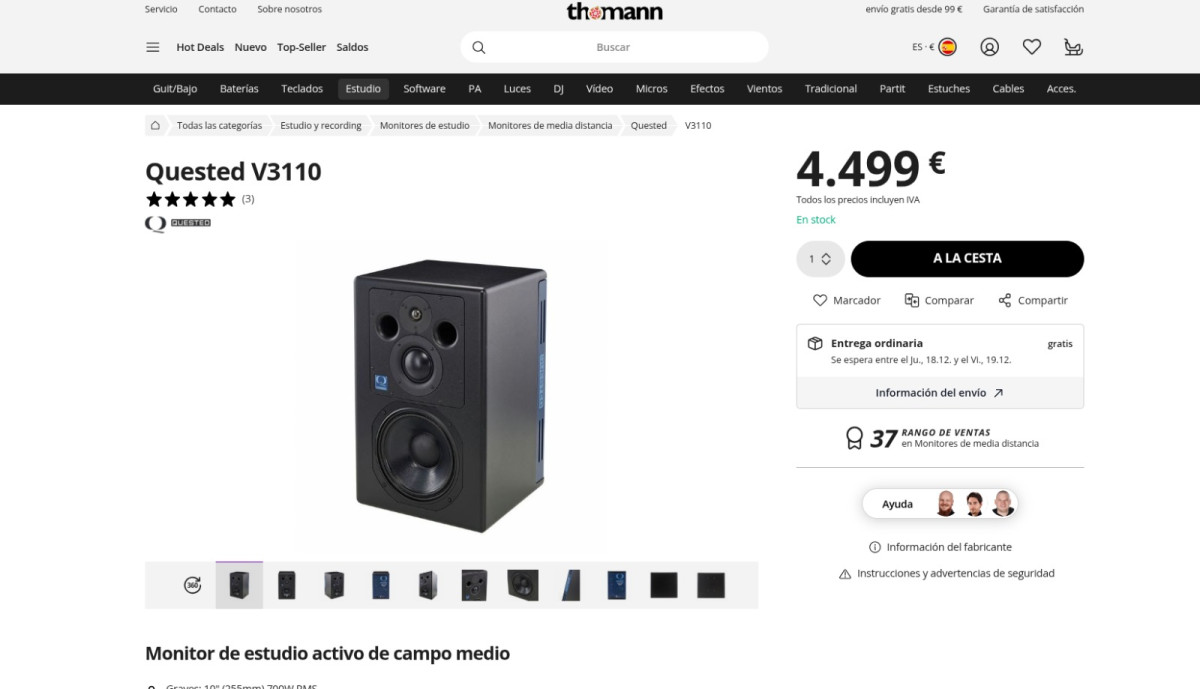This screenshot has width=1200, height=689.
Task: Select the Estudio category tab
Action: pyautogui.click(x=363, y=89)
